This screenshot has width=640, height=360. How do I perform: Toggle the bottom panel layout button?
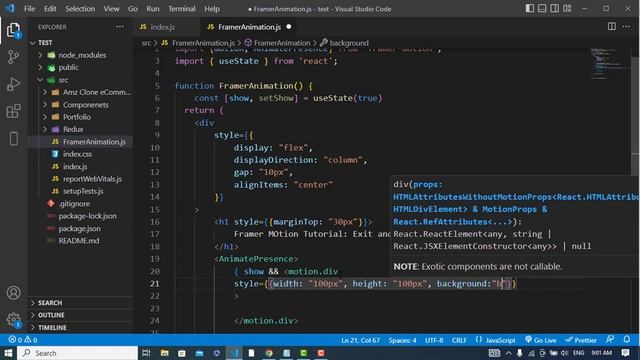click(x=542, y=8)
